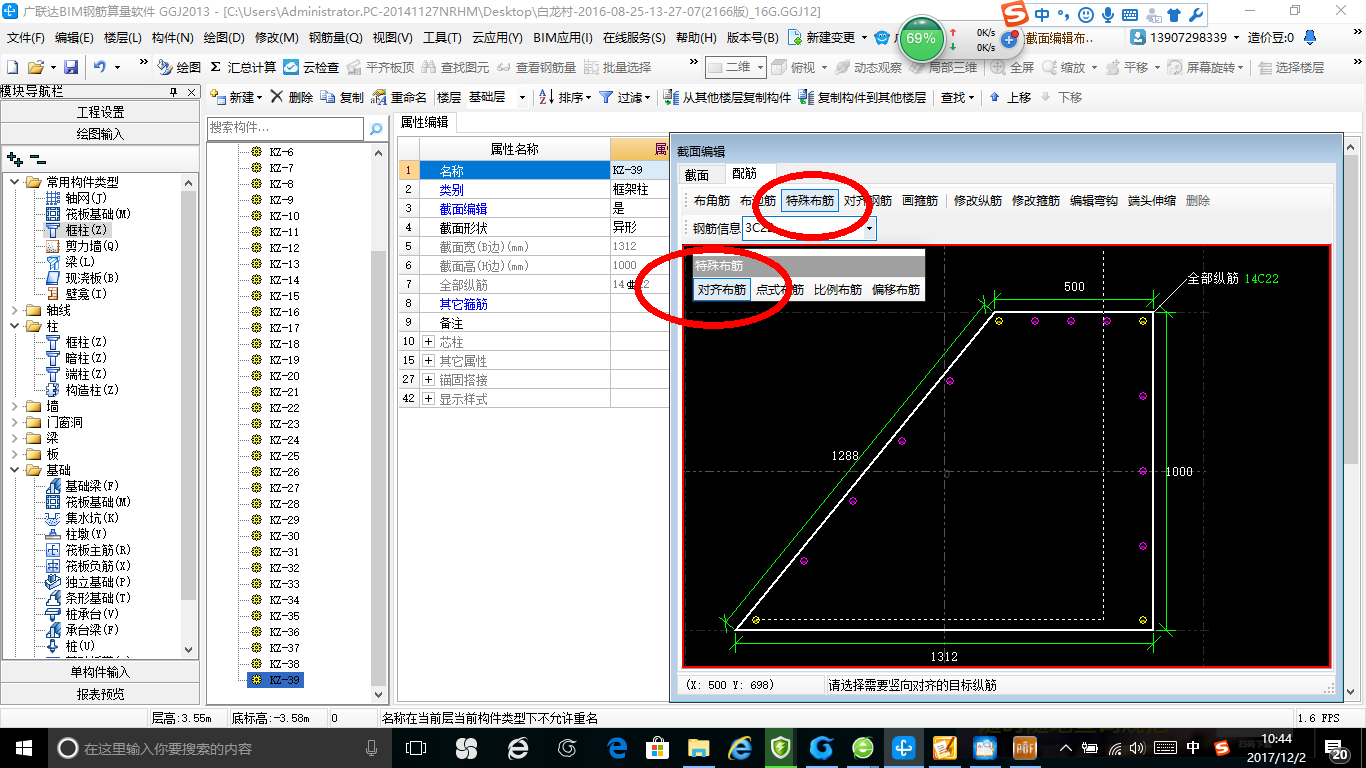1366x768 pixels.
Task: Expand the 门窗洞 folder
Action: coord(15,422)
